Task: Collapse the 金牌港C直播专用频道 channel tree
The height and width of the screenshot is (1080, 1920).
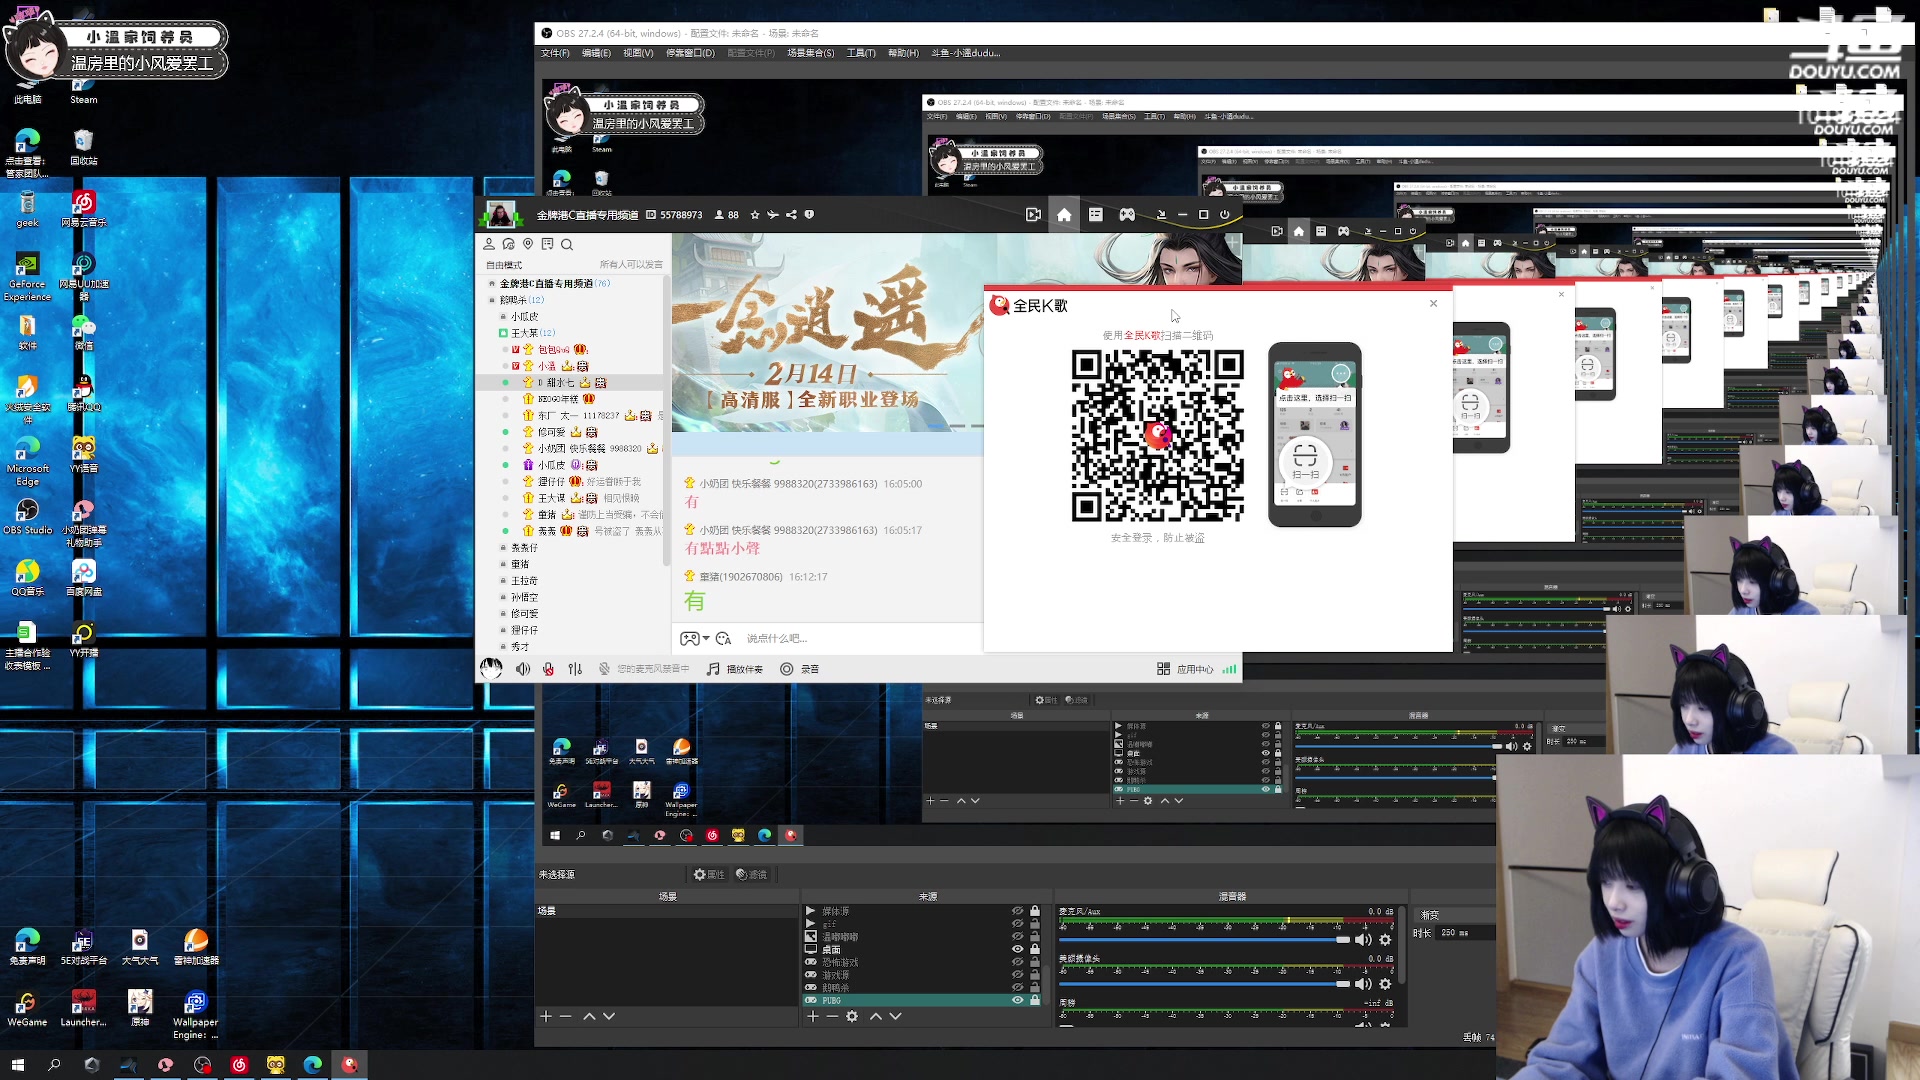Action: (491, 284)
